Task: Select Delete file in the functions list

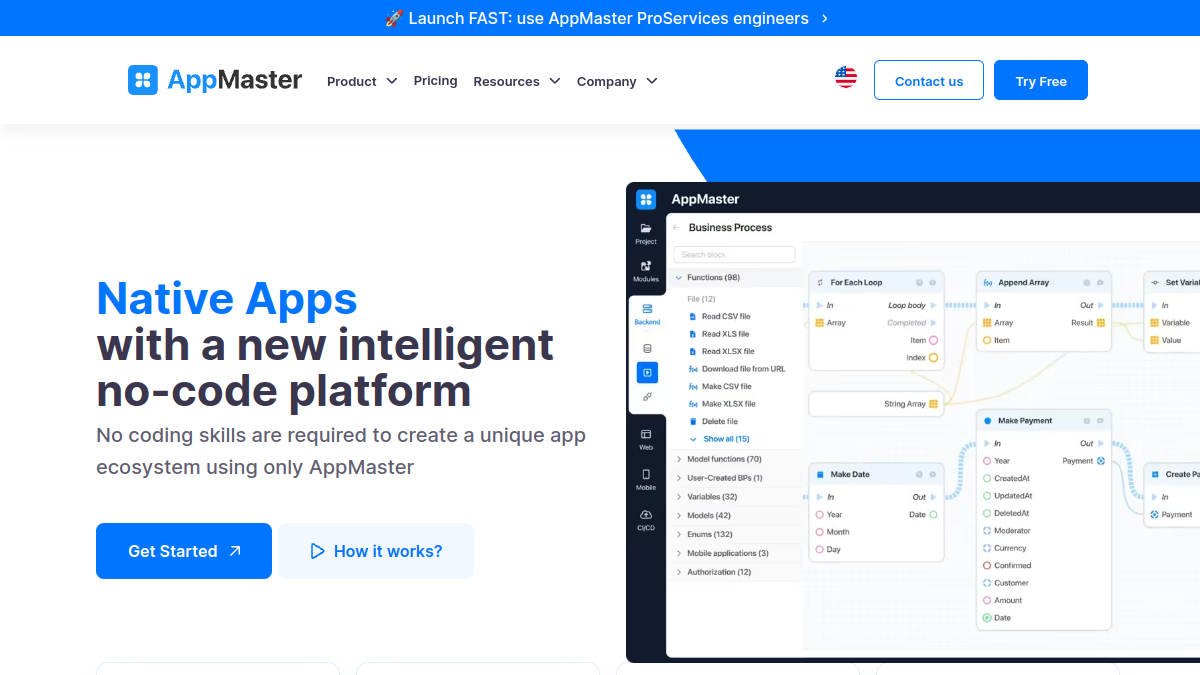Action: coord(713,422)
